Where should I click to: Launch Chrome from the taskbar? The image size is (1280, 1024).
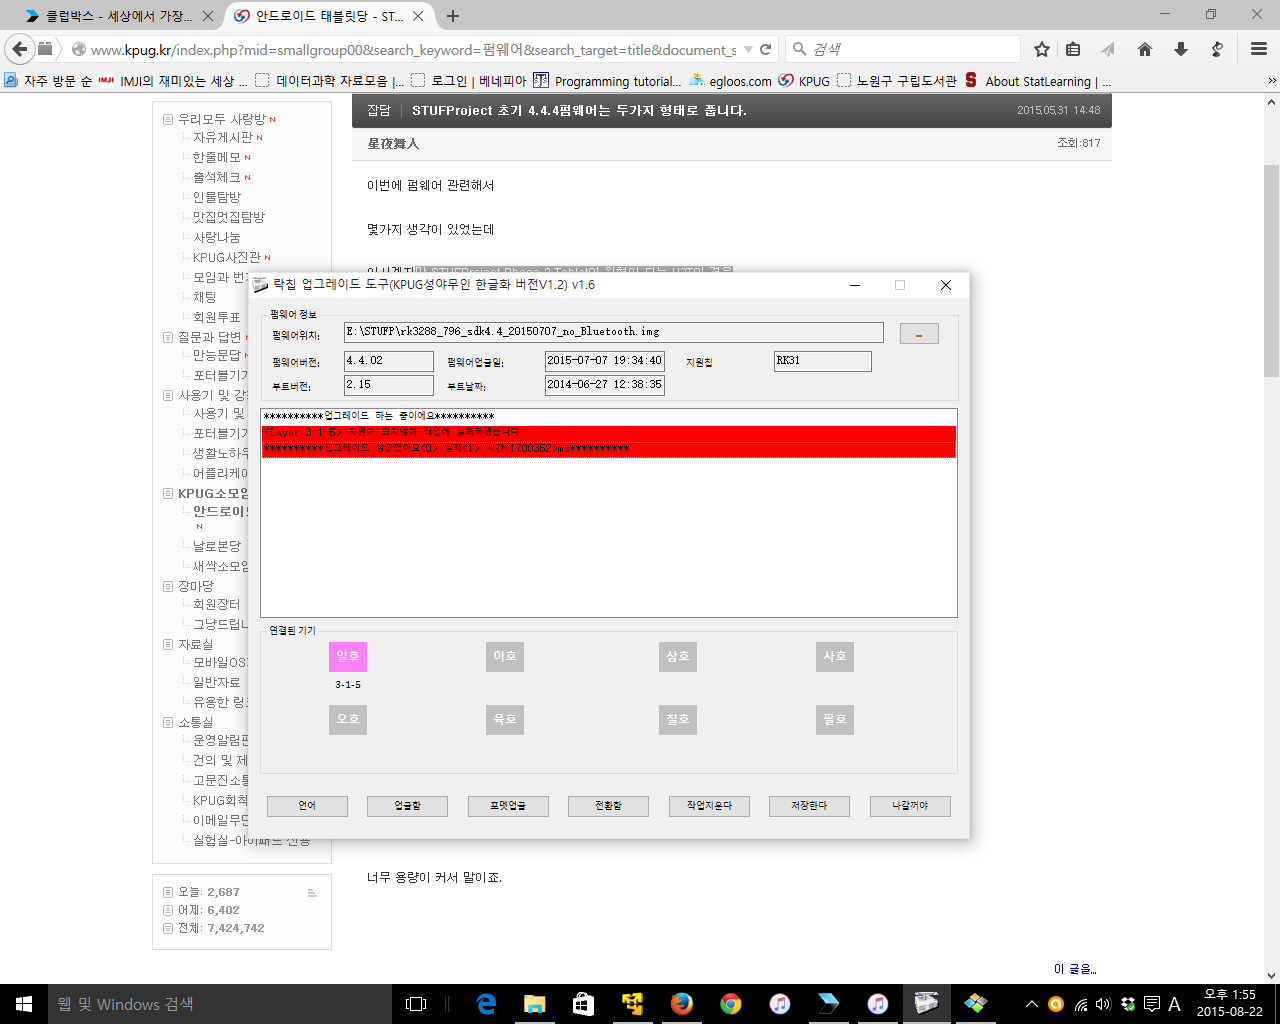pos(731,1004)
